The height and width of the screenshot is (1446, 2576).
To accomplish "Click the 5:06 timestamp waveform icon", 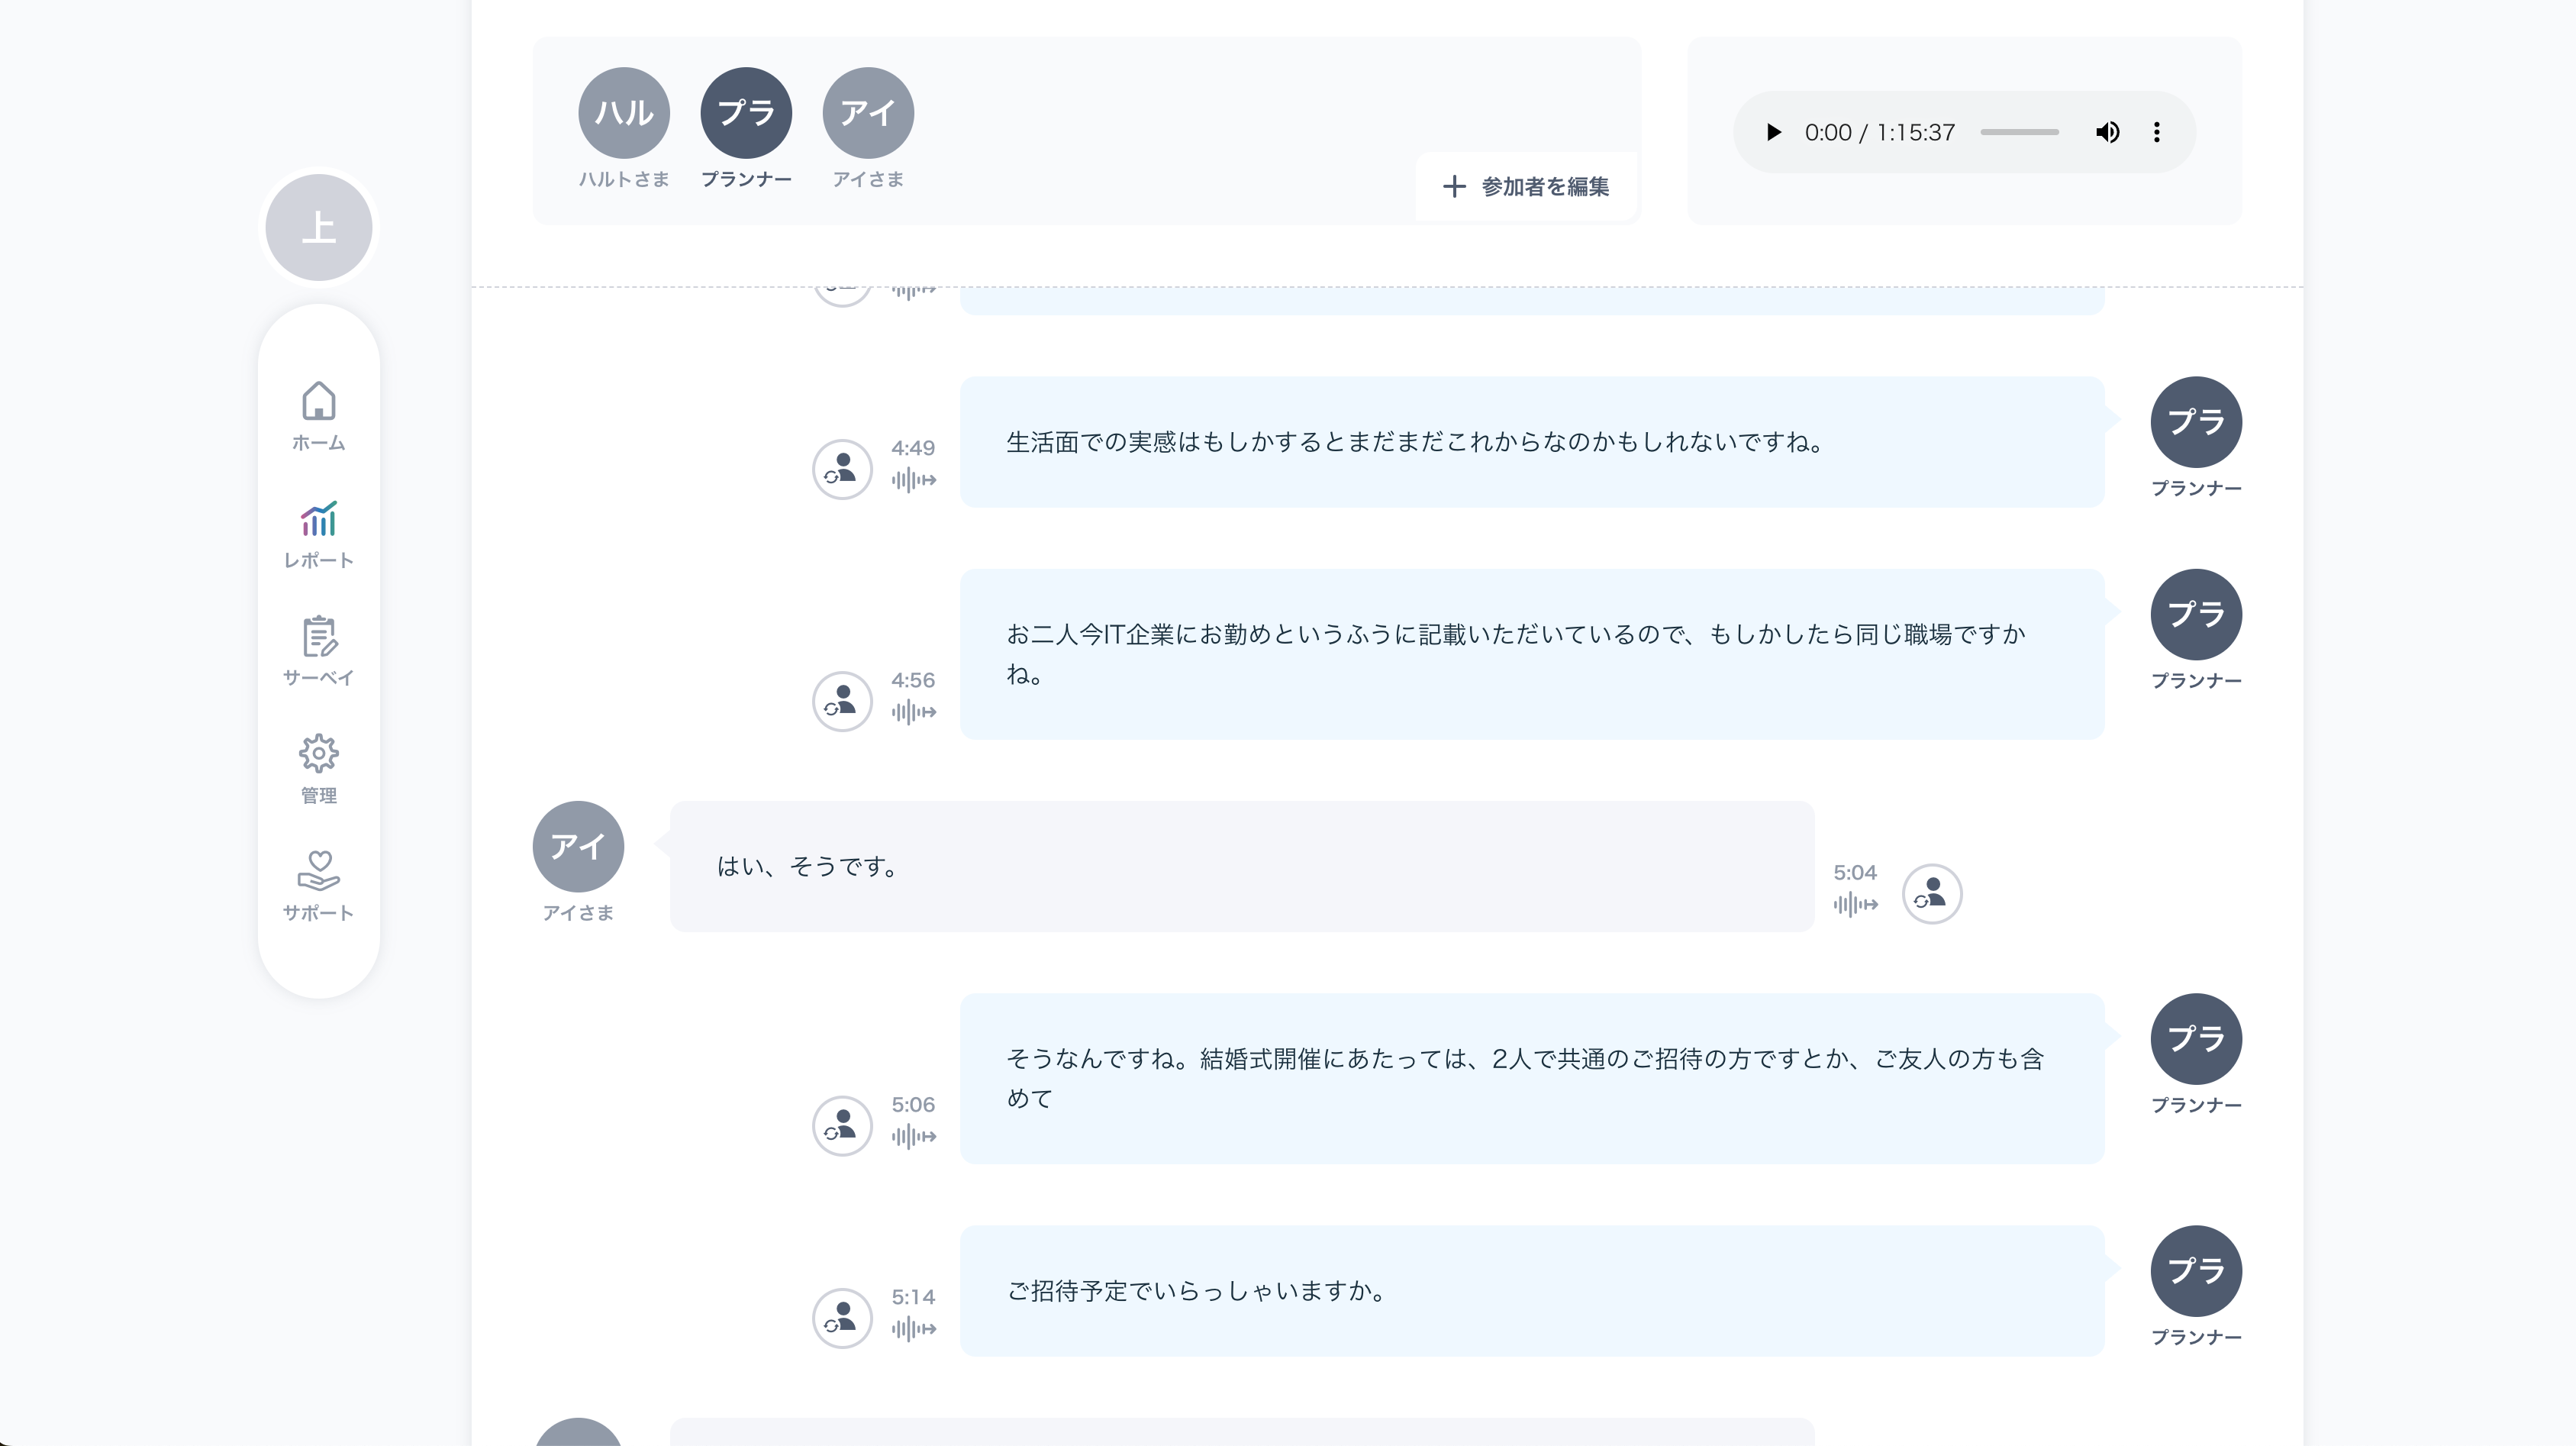I will [913, 1136].
